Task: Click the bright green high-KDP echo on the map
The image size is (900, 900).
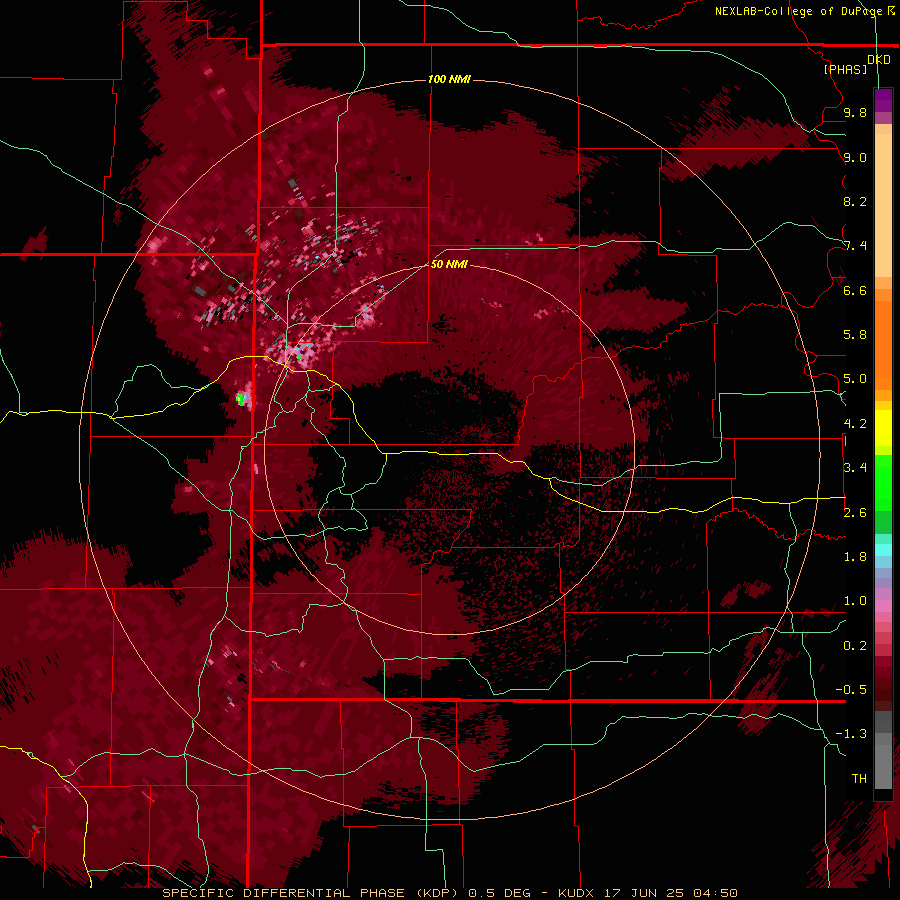Action: click(241, 399)
